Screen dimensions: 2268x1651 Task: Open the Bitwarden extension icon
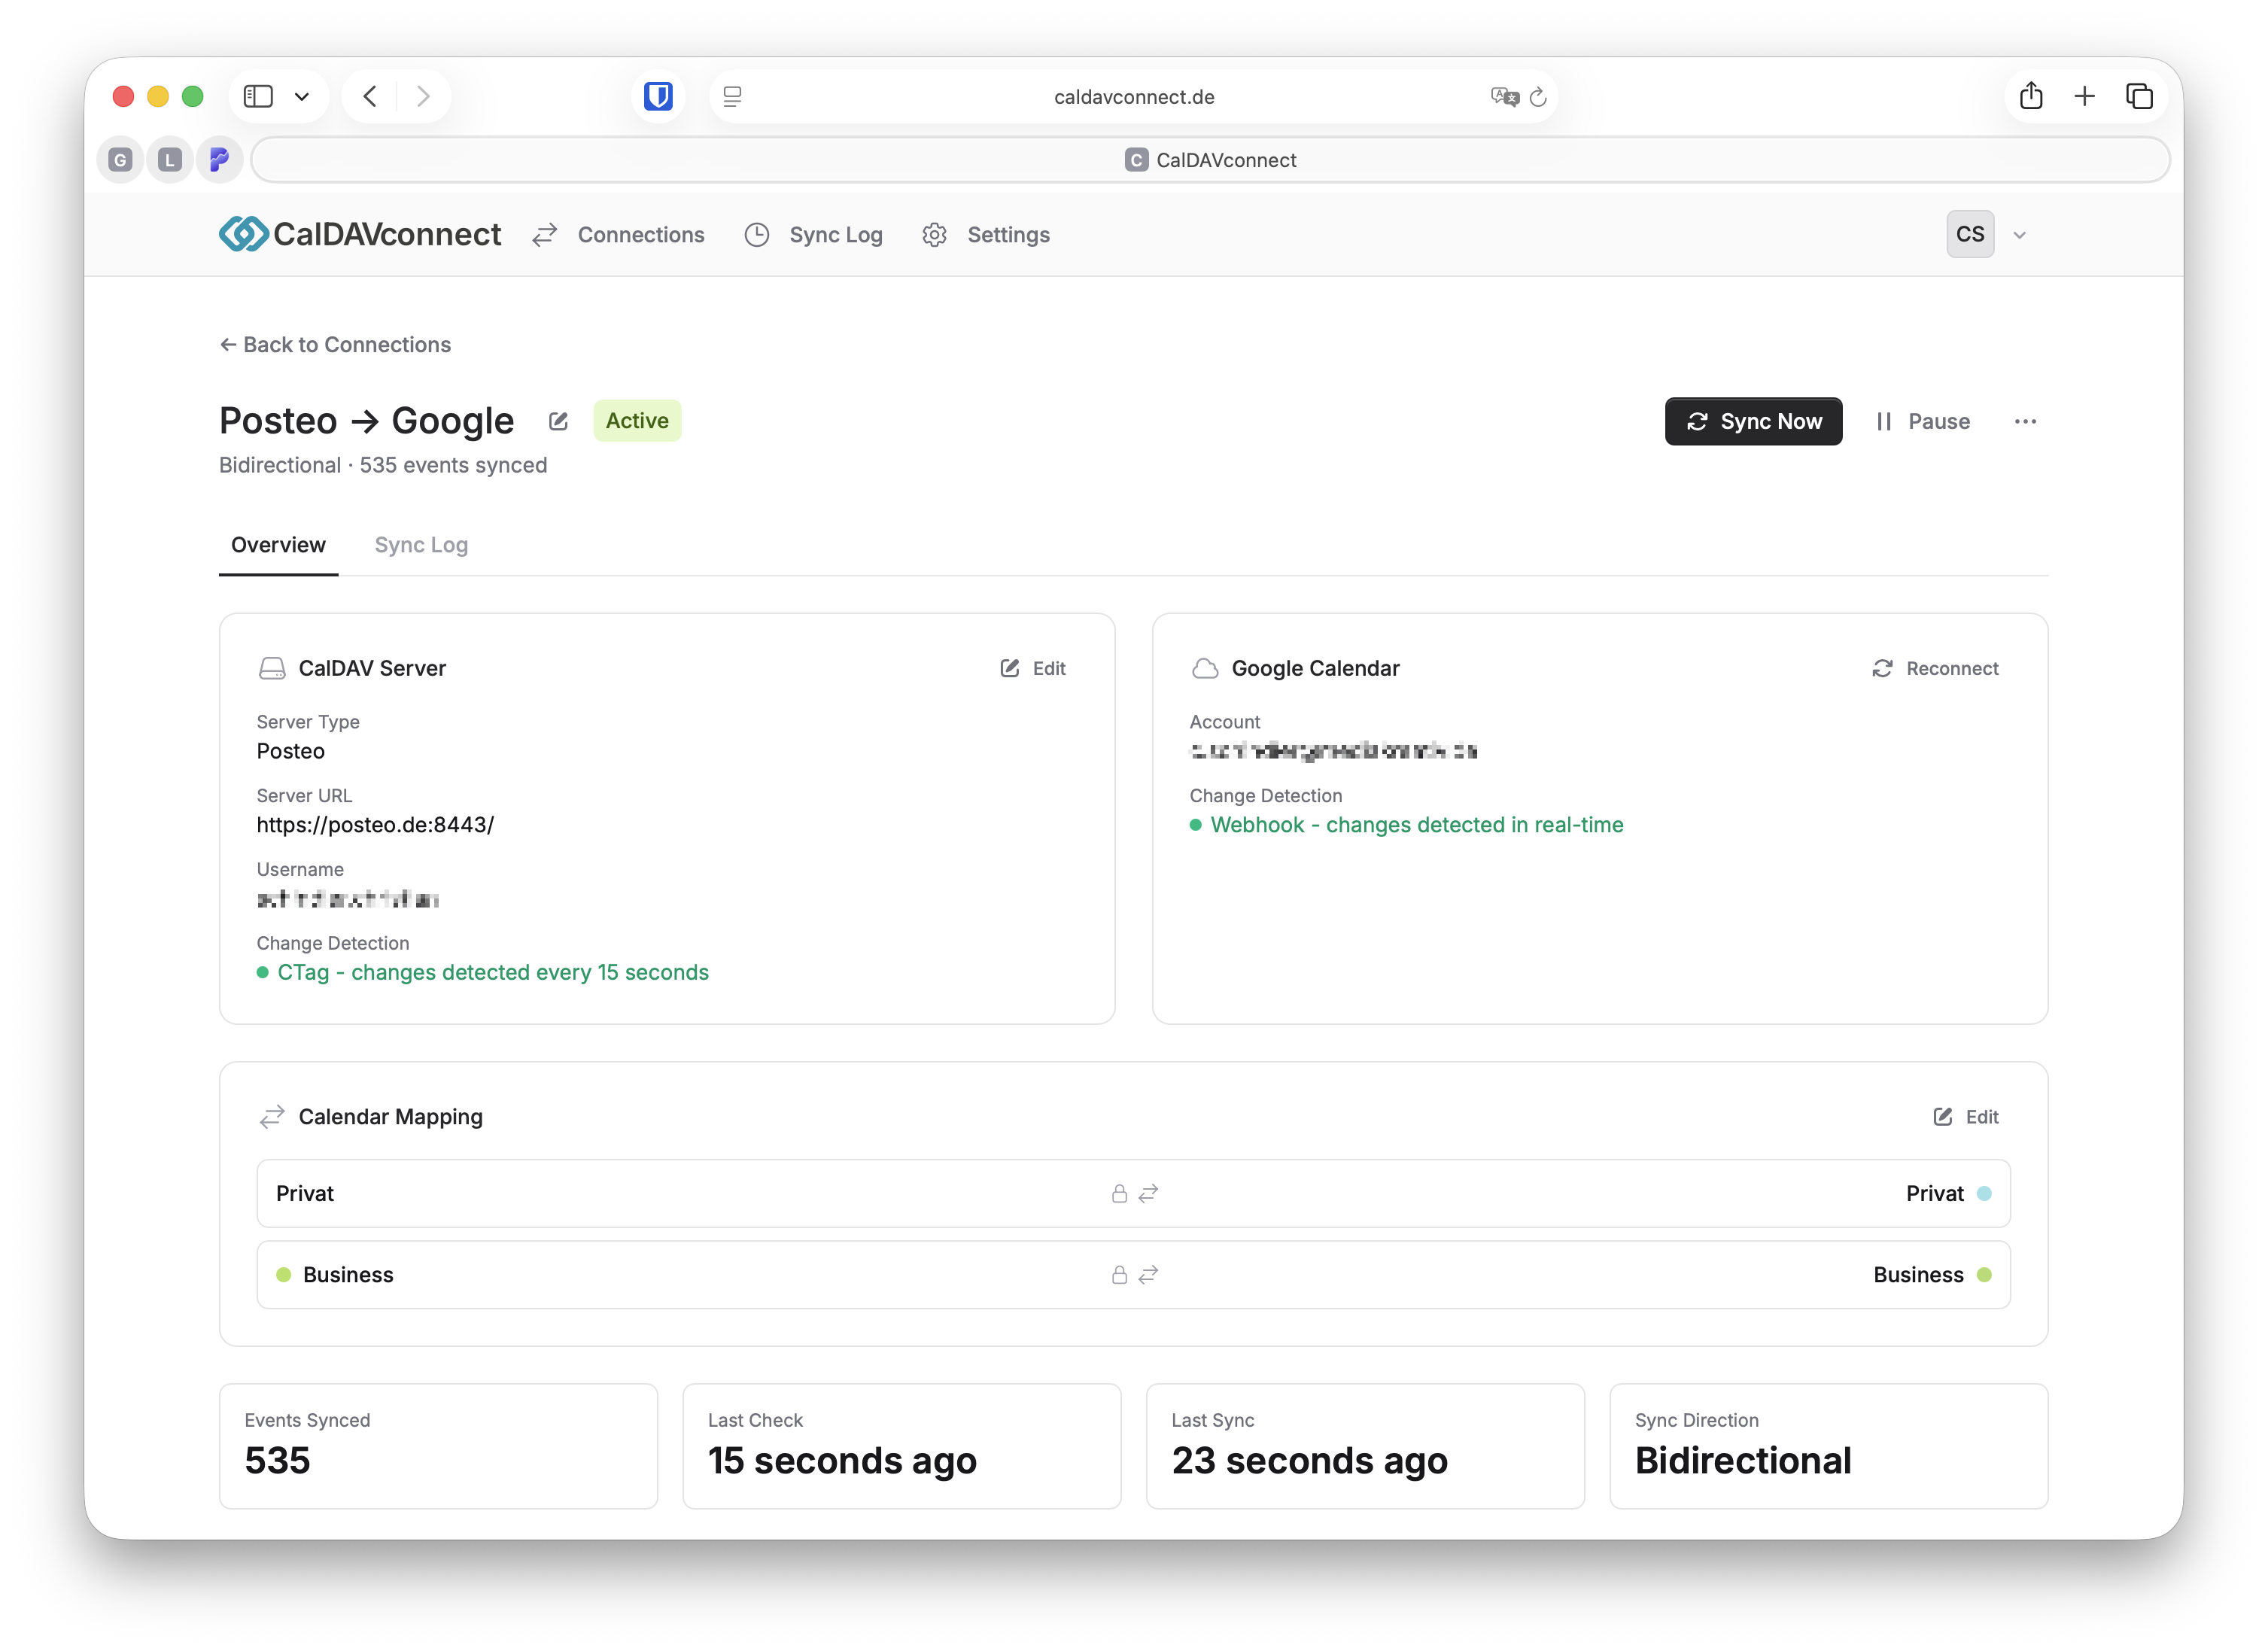pos(658,96)
